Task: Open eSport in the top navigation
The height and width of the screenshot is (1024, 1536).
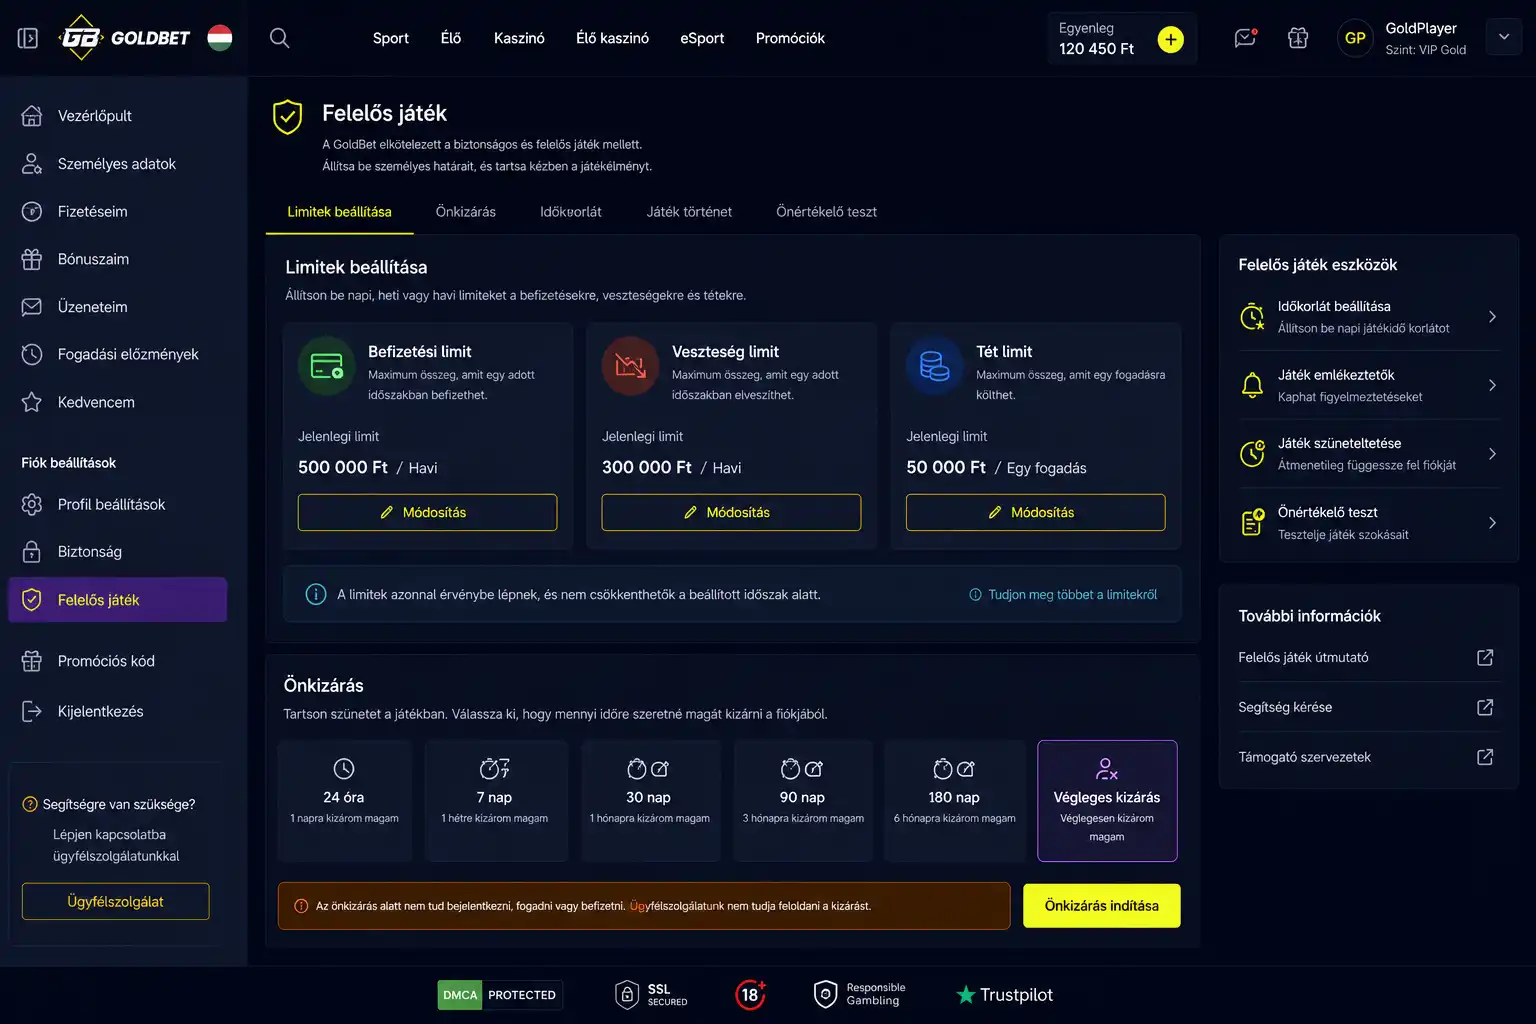Action: (702, 38)
